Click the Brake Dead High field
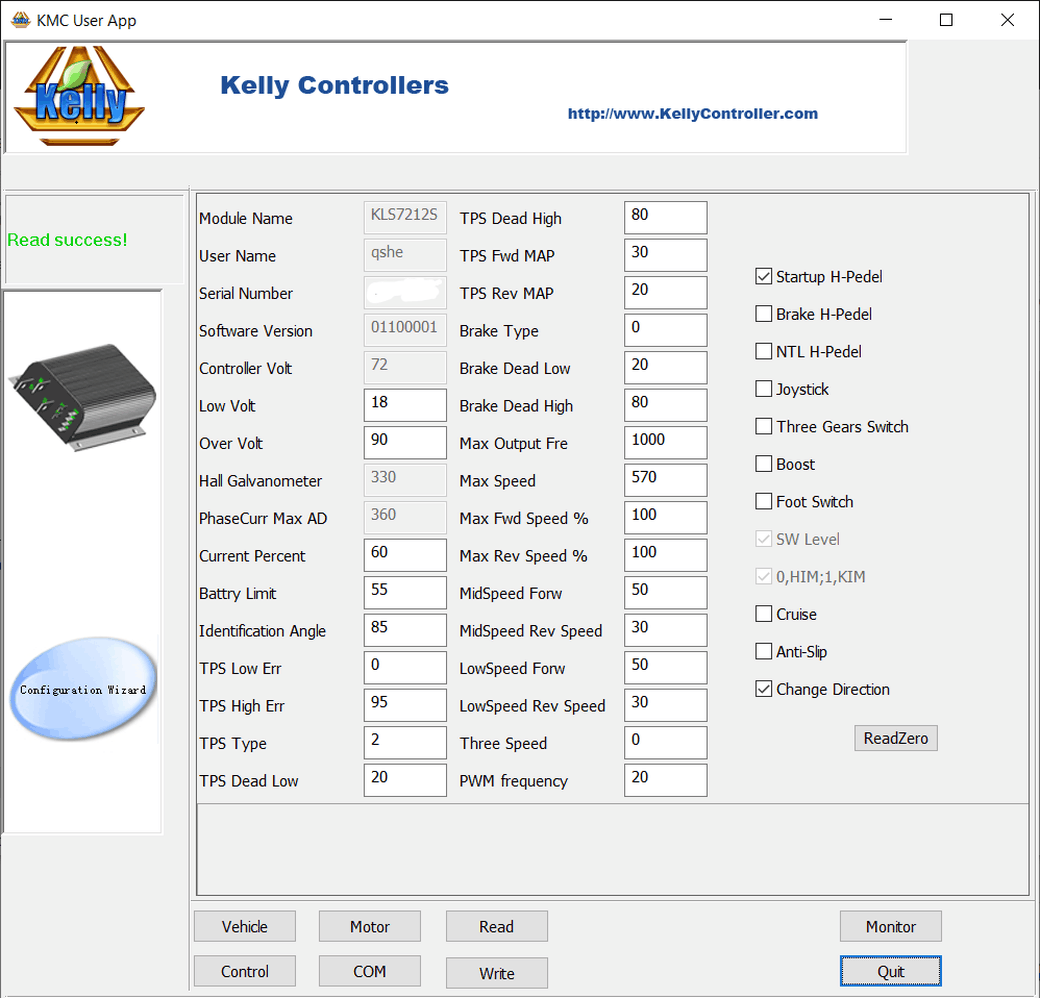 point(665,405)
